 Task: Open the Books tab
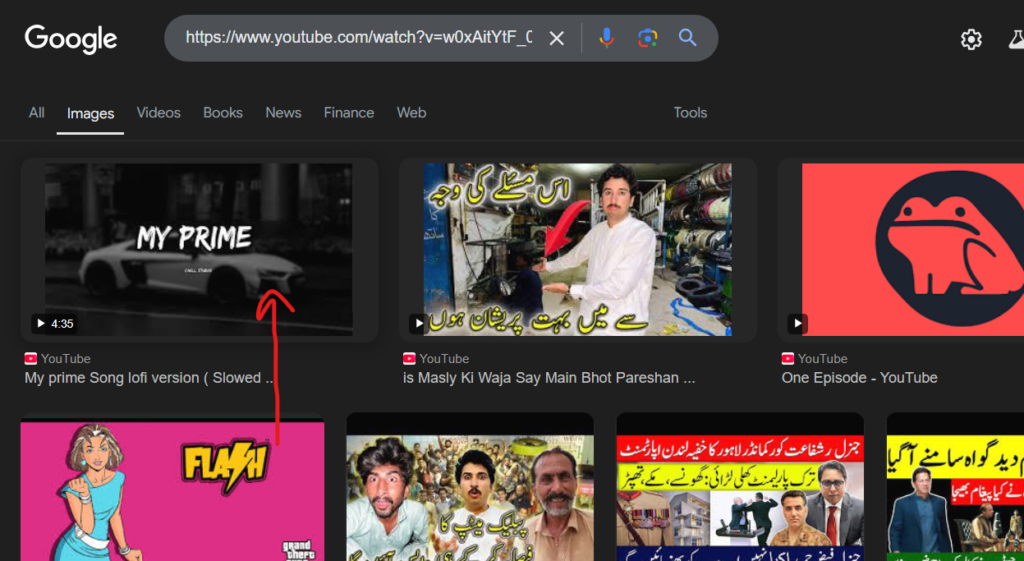coord(223,112)
